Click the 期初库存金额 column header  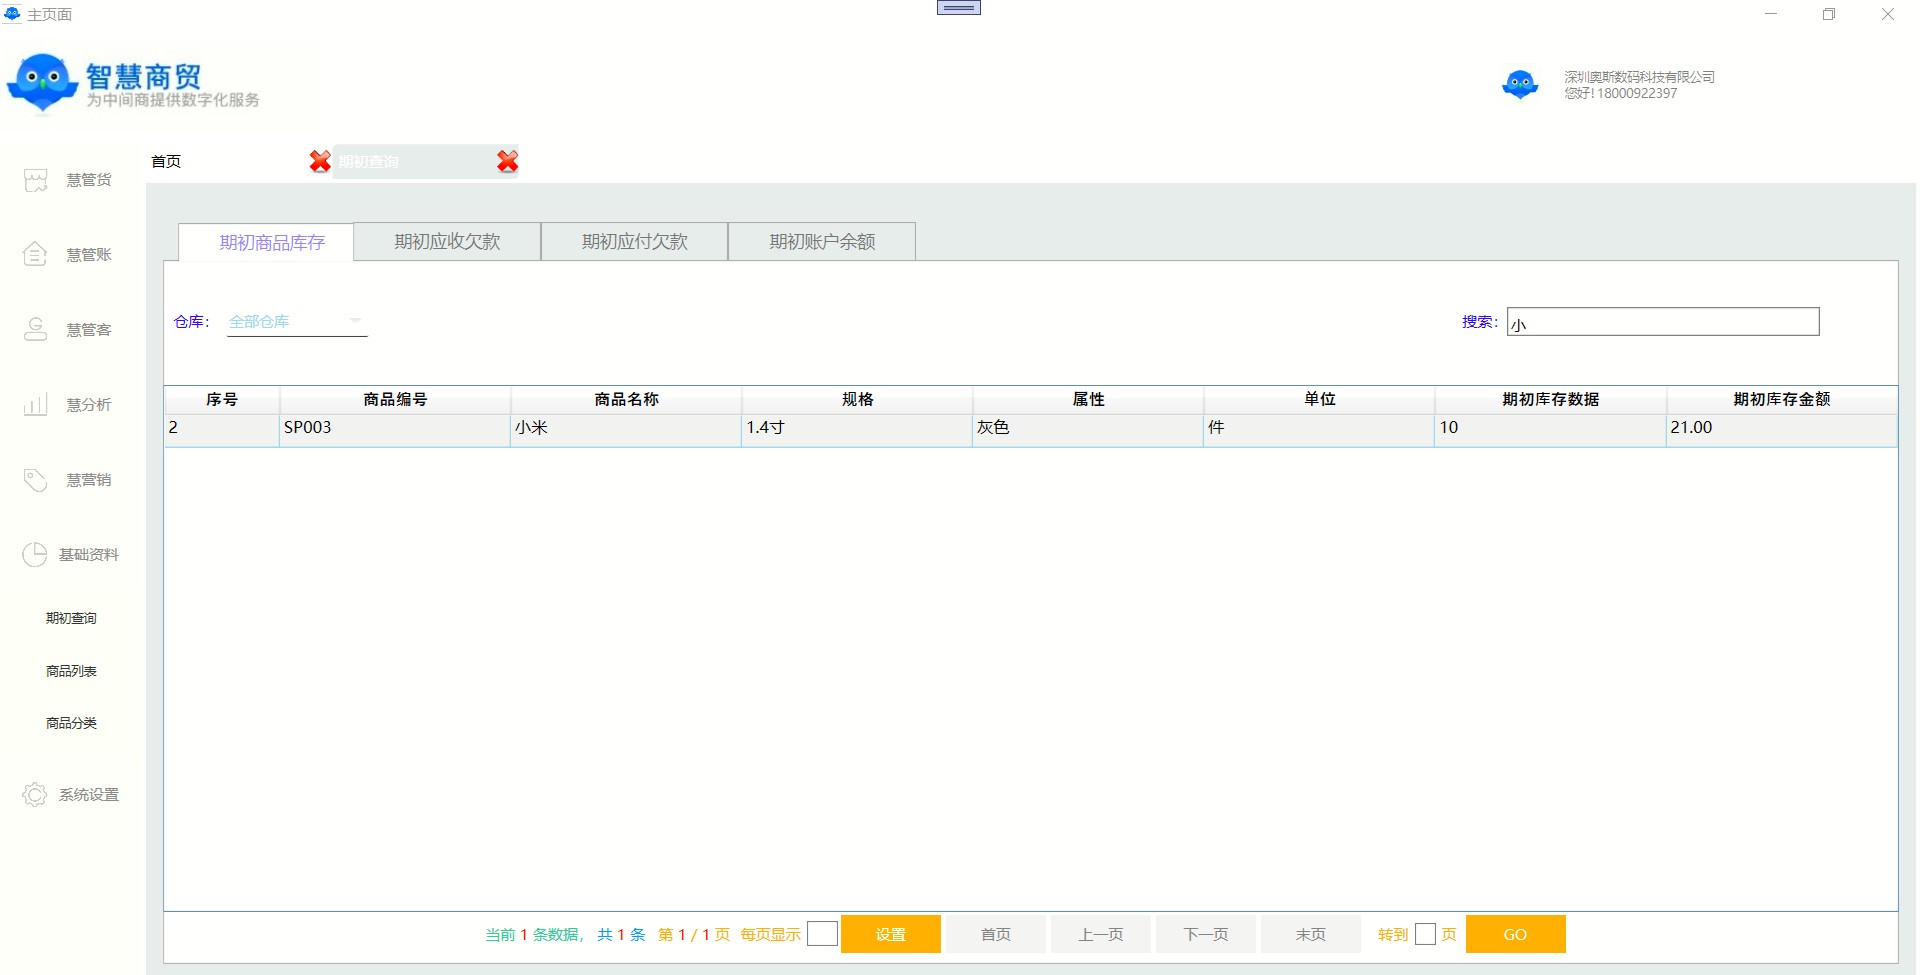pos(1781,399)
